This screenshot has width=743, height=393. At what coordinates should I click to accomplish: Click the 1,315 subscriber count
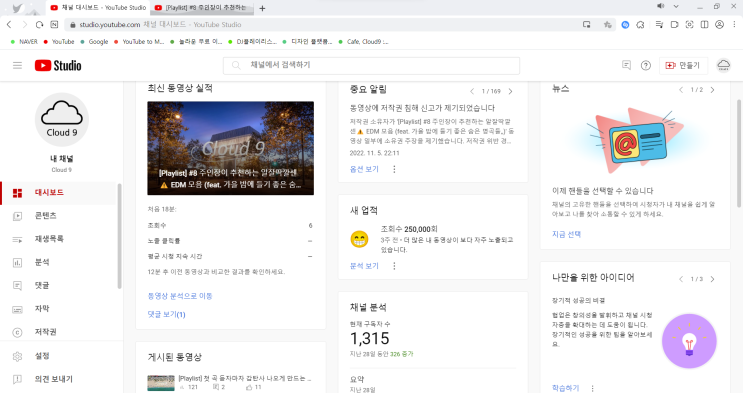click(x=370, y=338)
